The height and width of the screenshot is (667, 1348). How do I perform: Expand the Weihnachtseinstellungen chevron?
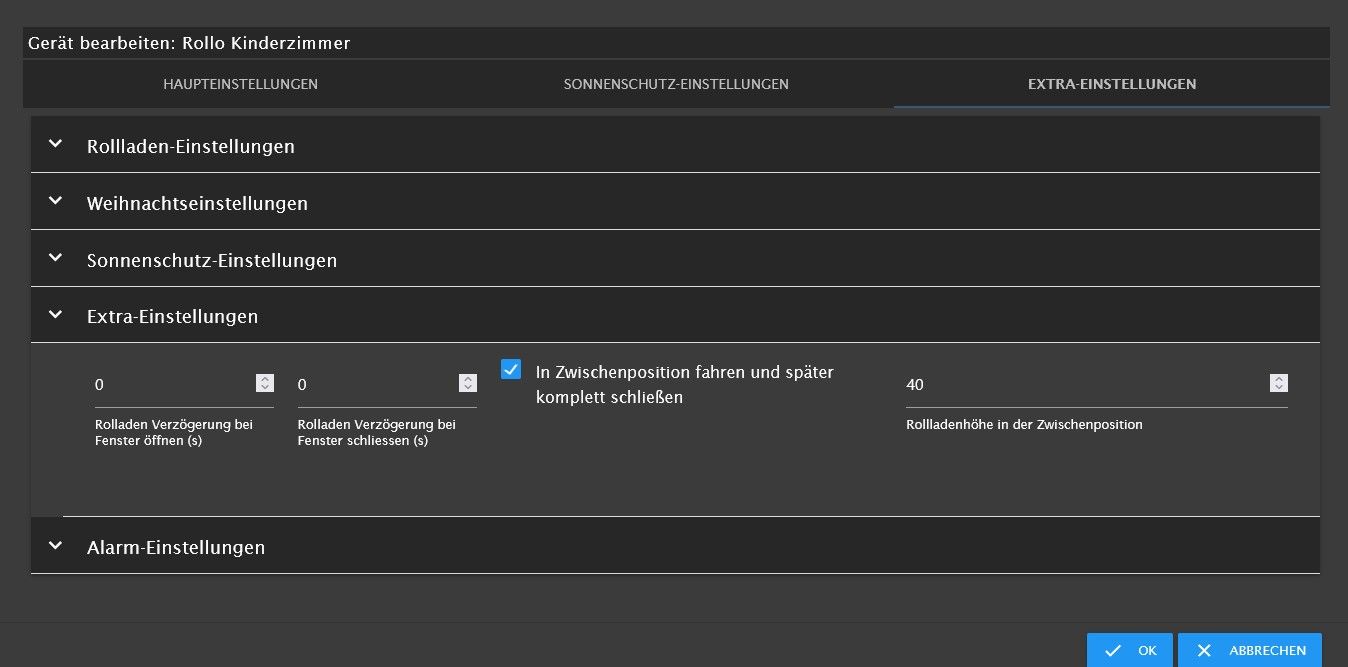point(55,201)
